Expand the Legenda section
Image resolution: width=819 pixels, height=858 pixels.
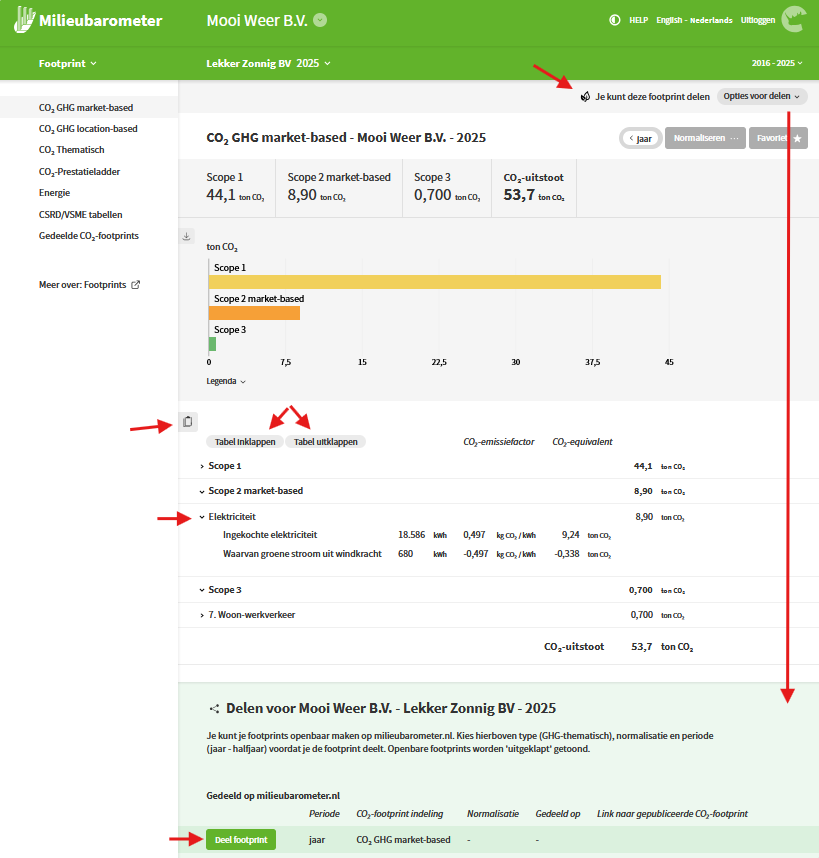pyautogui.click(x=226, y=381)
